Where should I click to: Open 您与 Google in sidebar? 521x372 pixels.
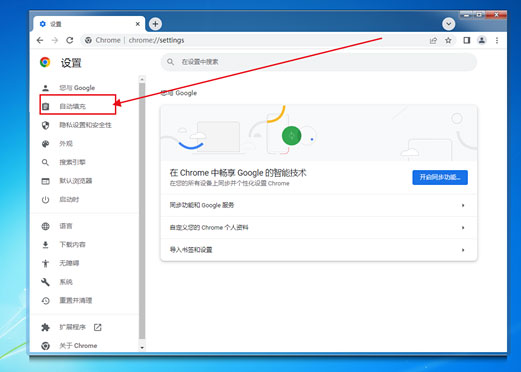[x=77, y=88]
